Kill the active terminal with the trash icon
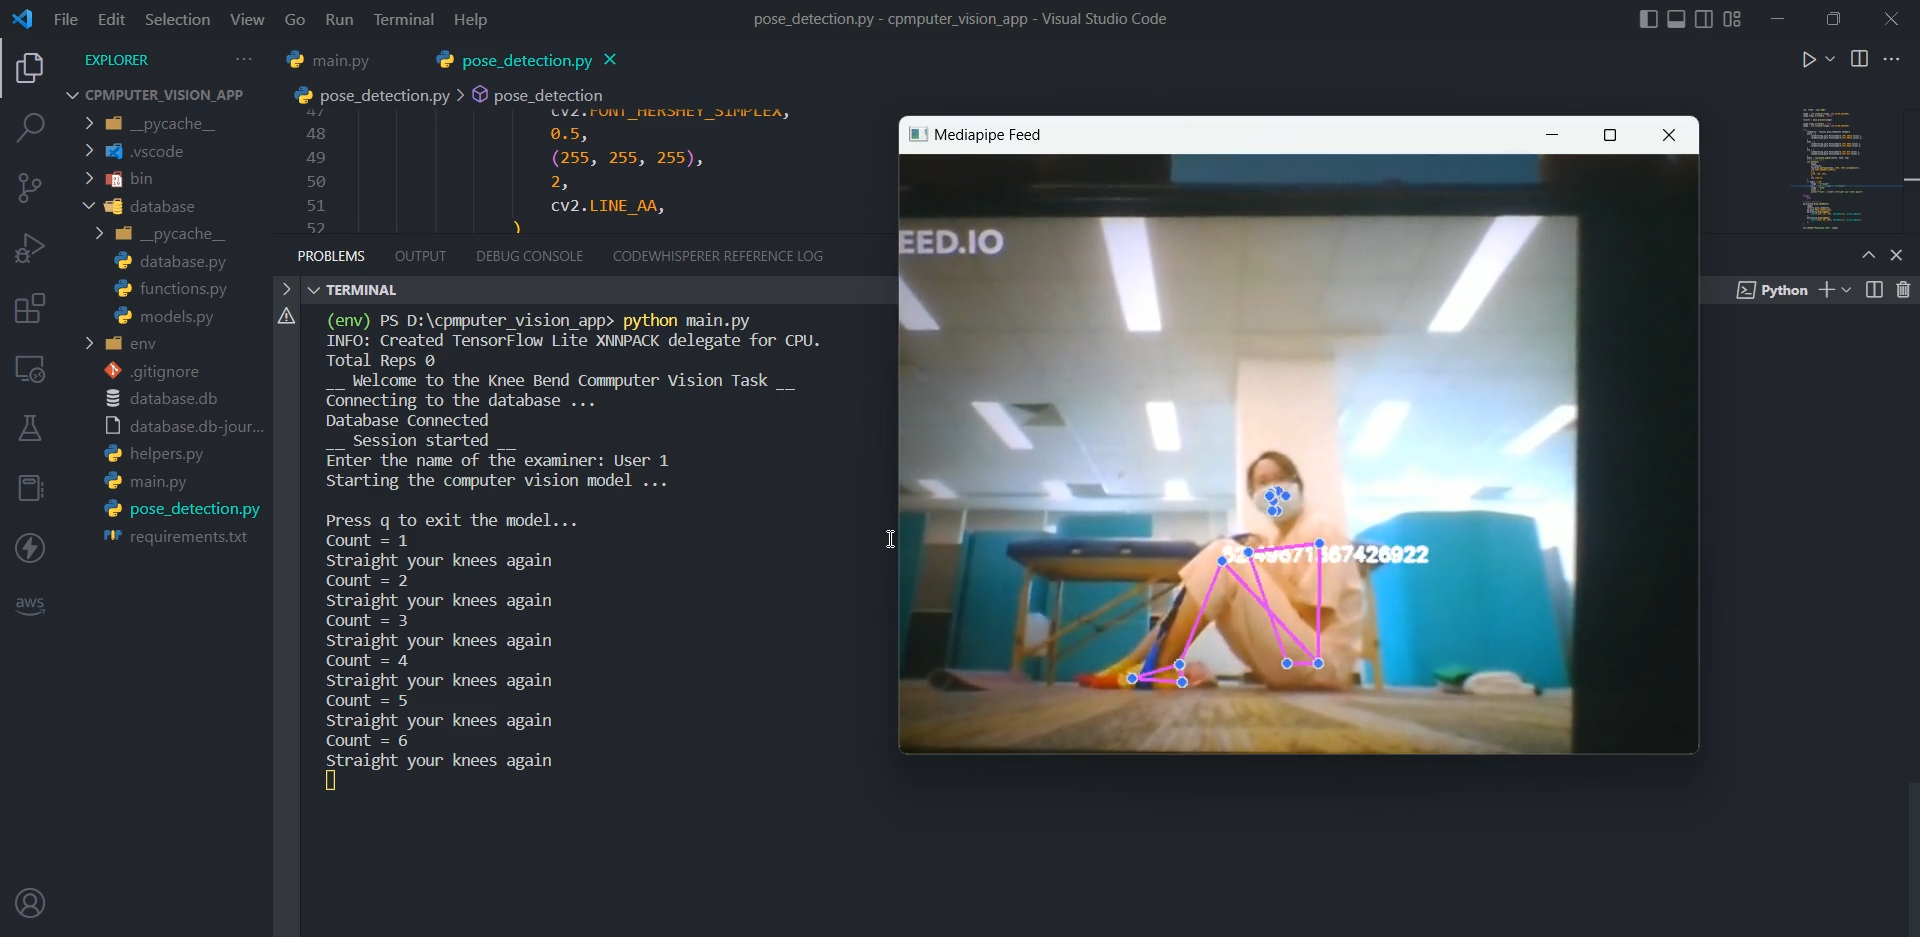Screen dimensions: 1920x937 [x=1903, y=290]
